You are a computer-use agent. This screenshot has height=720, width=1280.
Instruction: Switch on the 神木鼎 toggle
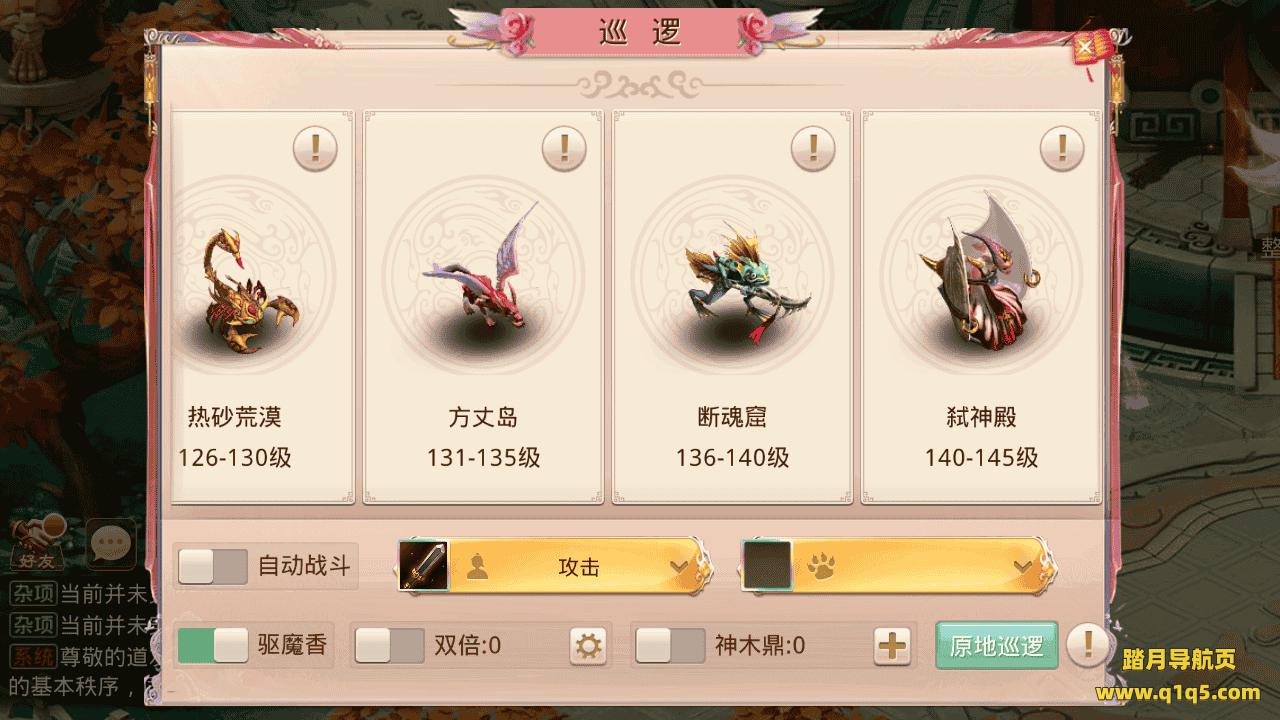click(x=670, y=646)
